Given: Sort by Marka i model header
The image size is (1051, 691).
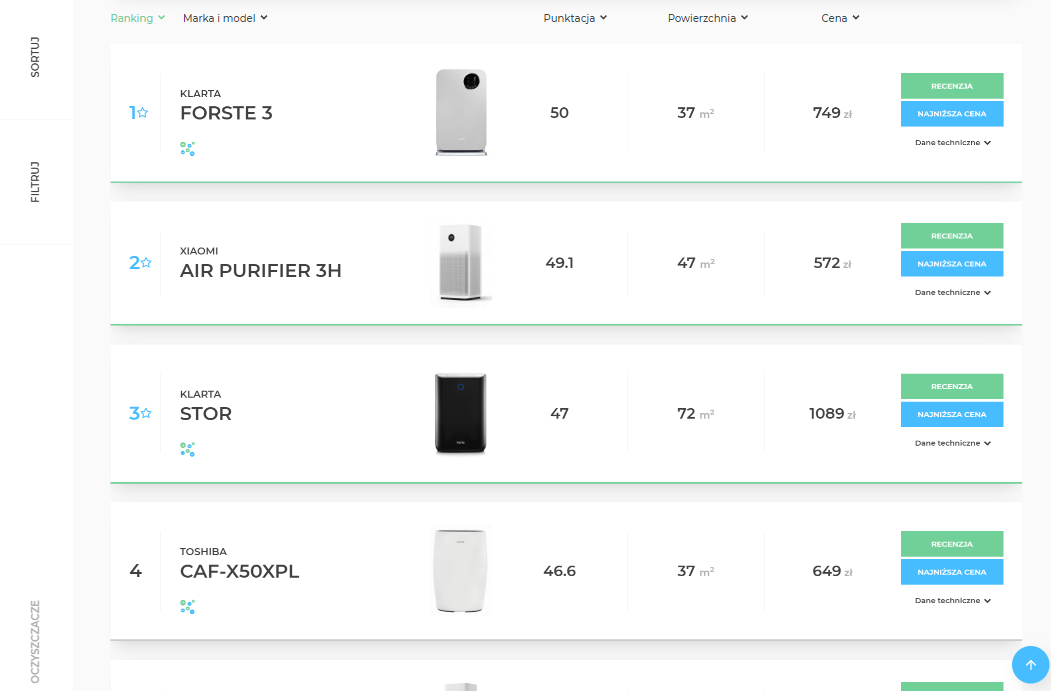Looking at the screenshot, I should coord(225,18).
